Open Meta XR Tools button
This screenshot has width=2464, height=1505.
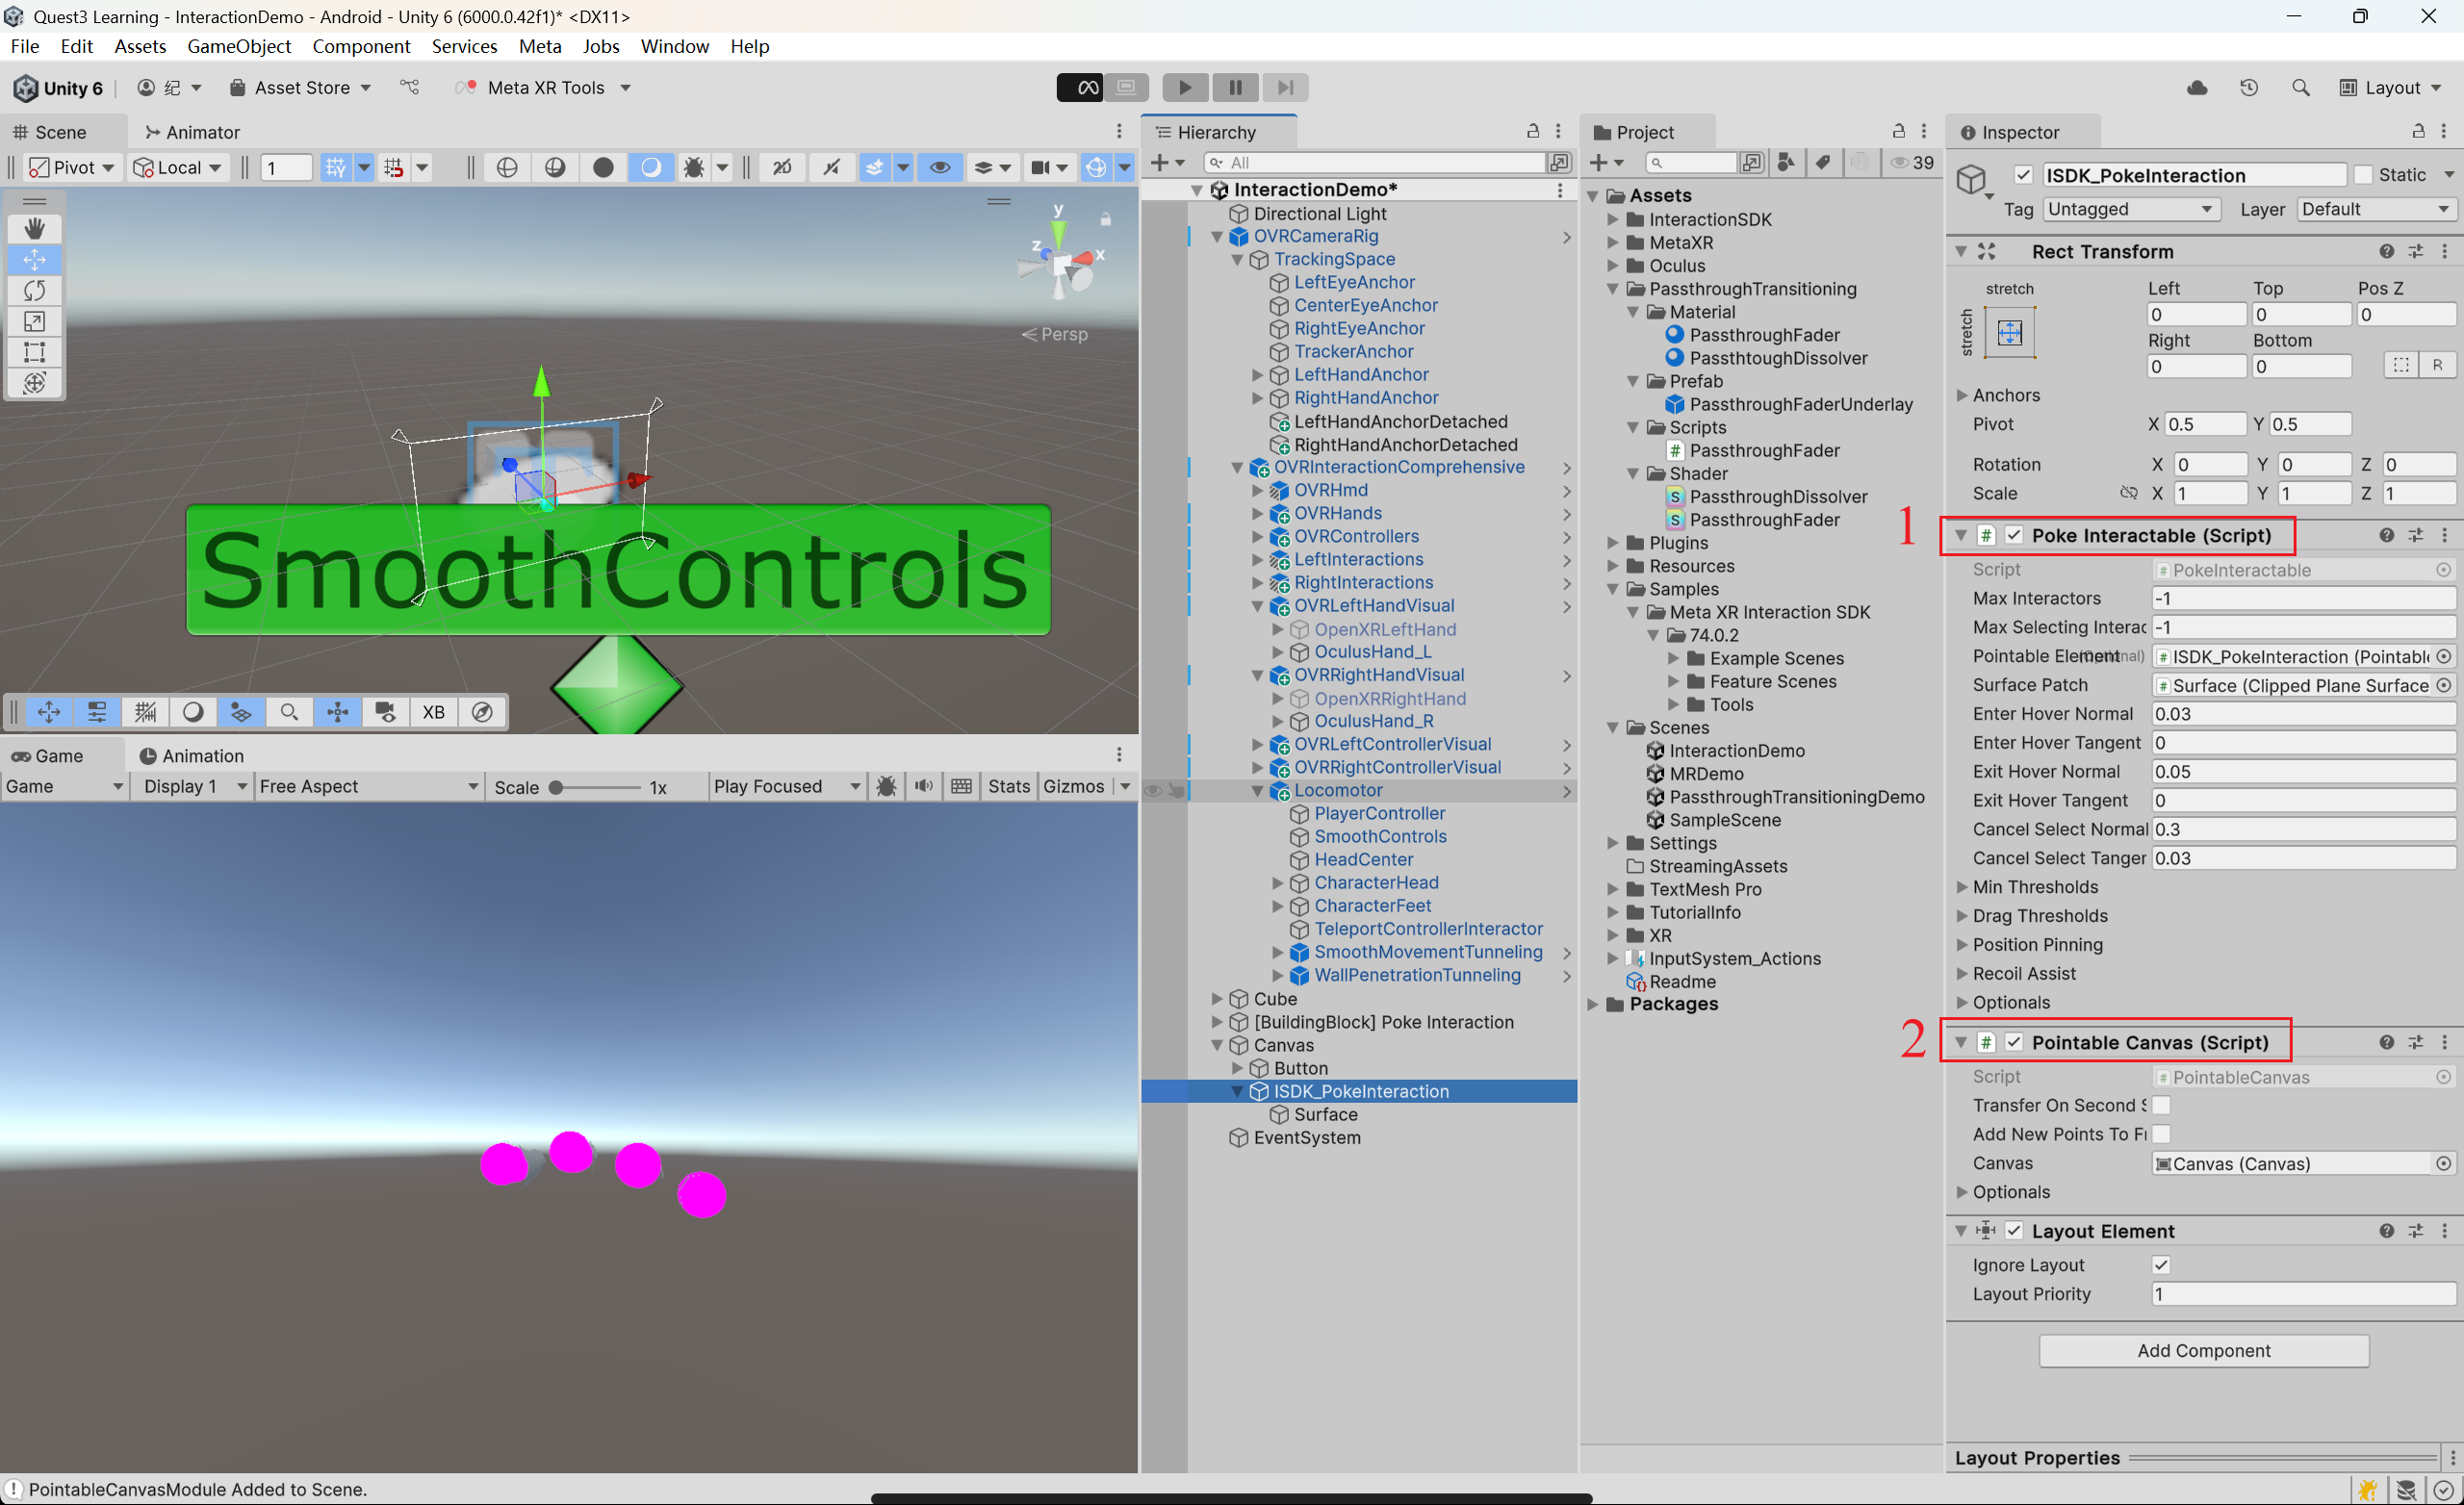(545, 88)
